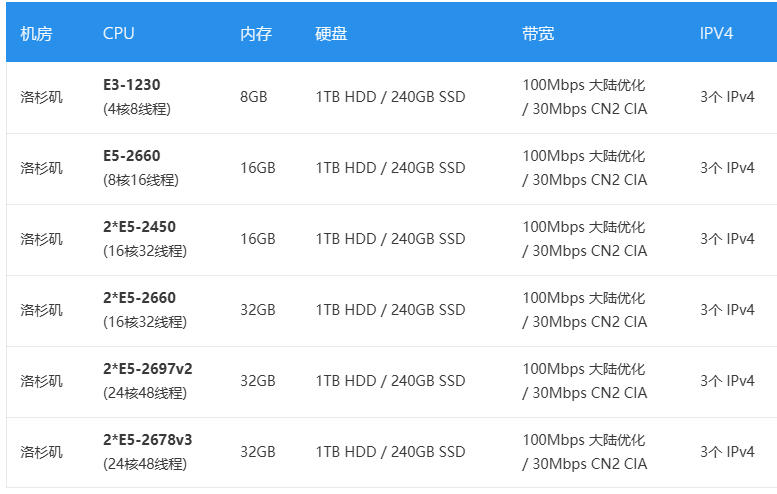This screenshot has height=494, width=777.
Task: Click the bandwidth cell in the 2*E5-2678v3 row
Action: click(585, 451)
